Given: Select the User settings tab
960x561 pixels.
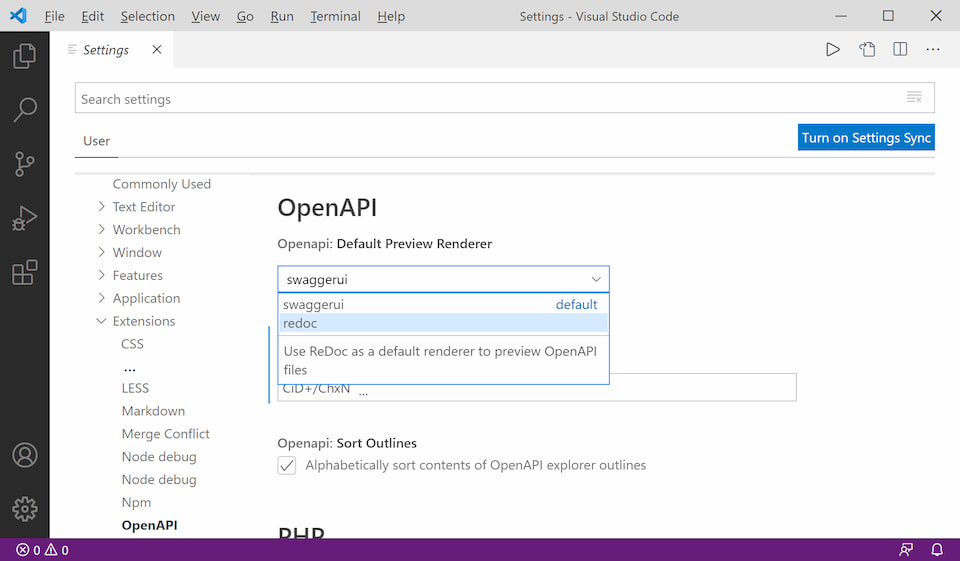Looking at the screenshot, I should [97, 141].
